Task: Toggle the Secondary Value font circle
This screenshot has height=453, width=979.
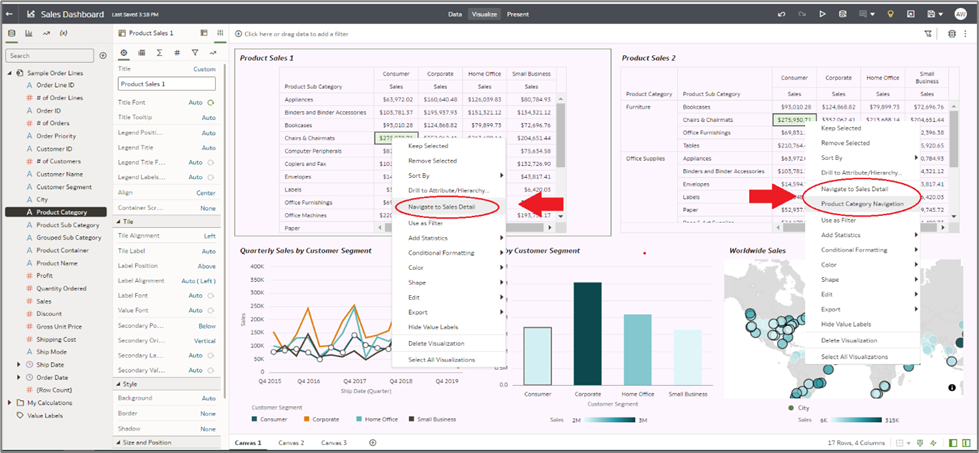Action: 210,370
